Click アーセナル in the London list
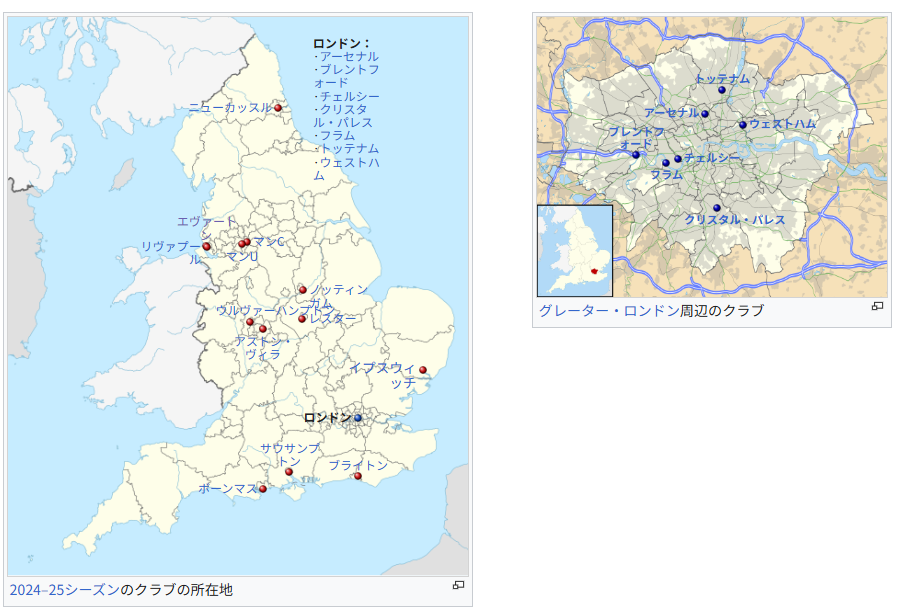Screen dimensions: 897x612 [348, 57]
